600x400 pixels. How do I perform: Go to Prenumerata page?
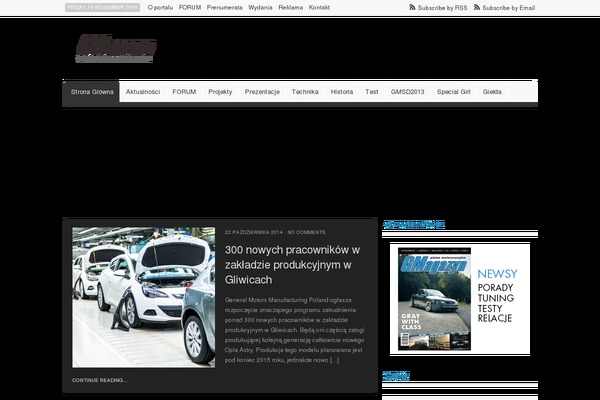pyautogui.click(x=225, y=7)
